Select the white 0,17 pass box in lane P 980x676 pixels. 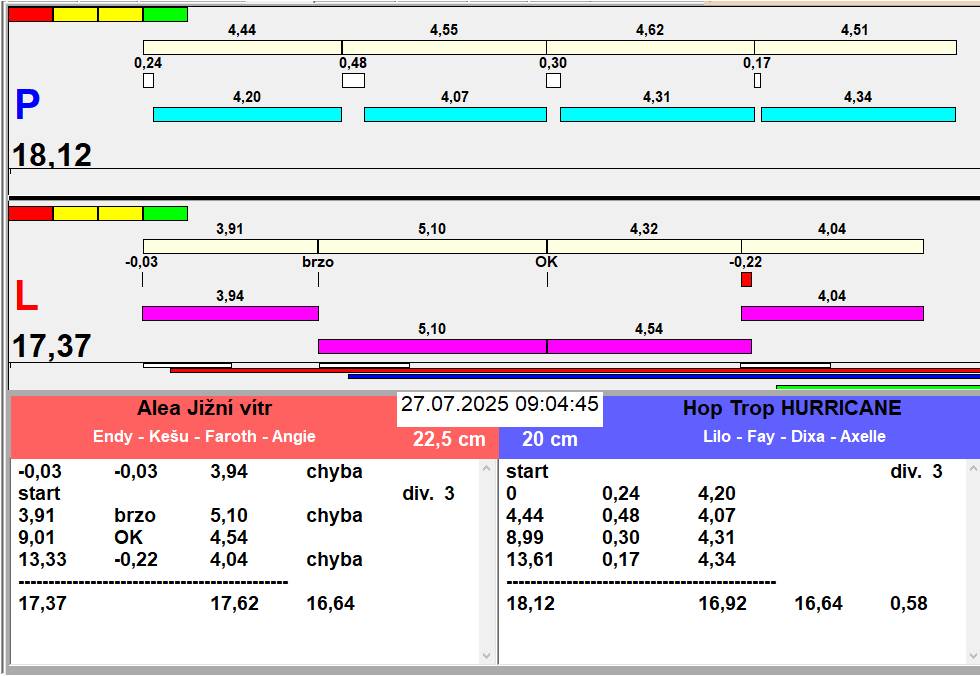point(758,81)
